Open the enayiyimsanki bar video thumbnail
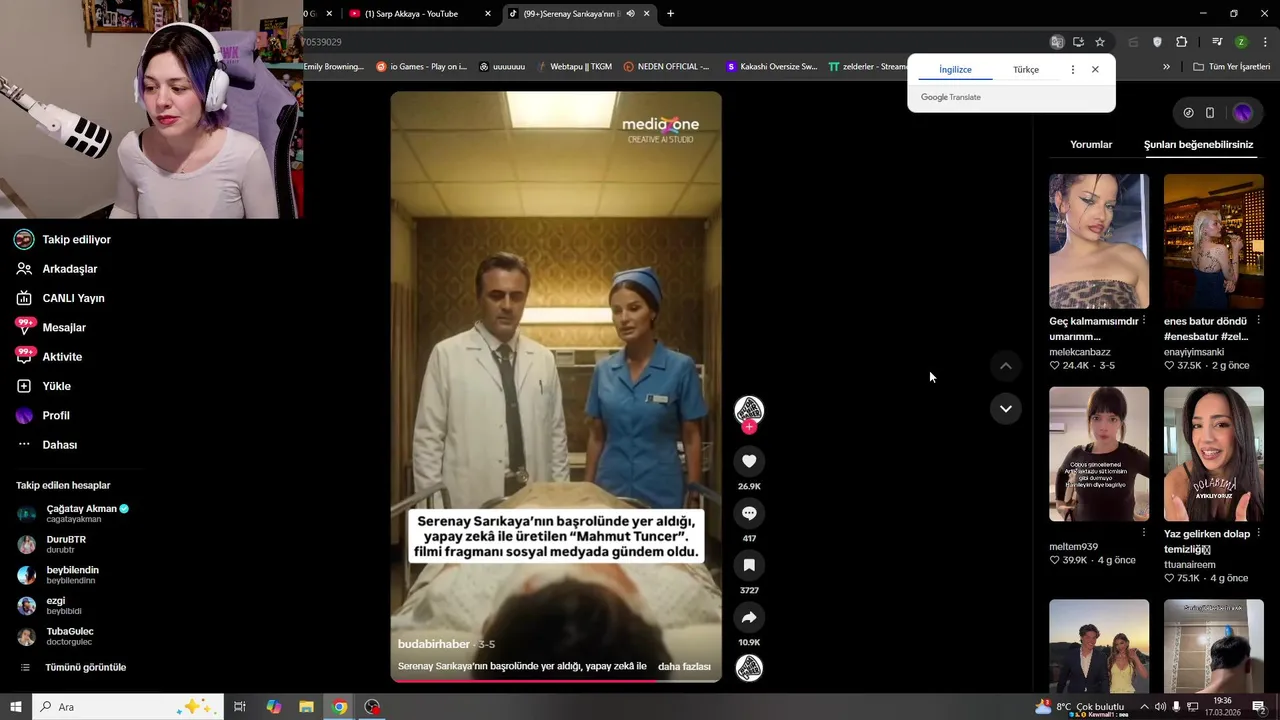This screenshot has width=1280, height=720. 1214,241
